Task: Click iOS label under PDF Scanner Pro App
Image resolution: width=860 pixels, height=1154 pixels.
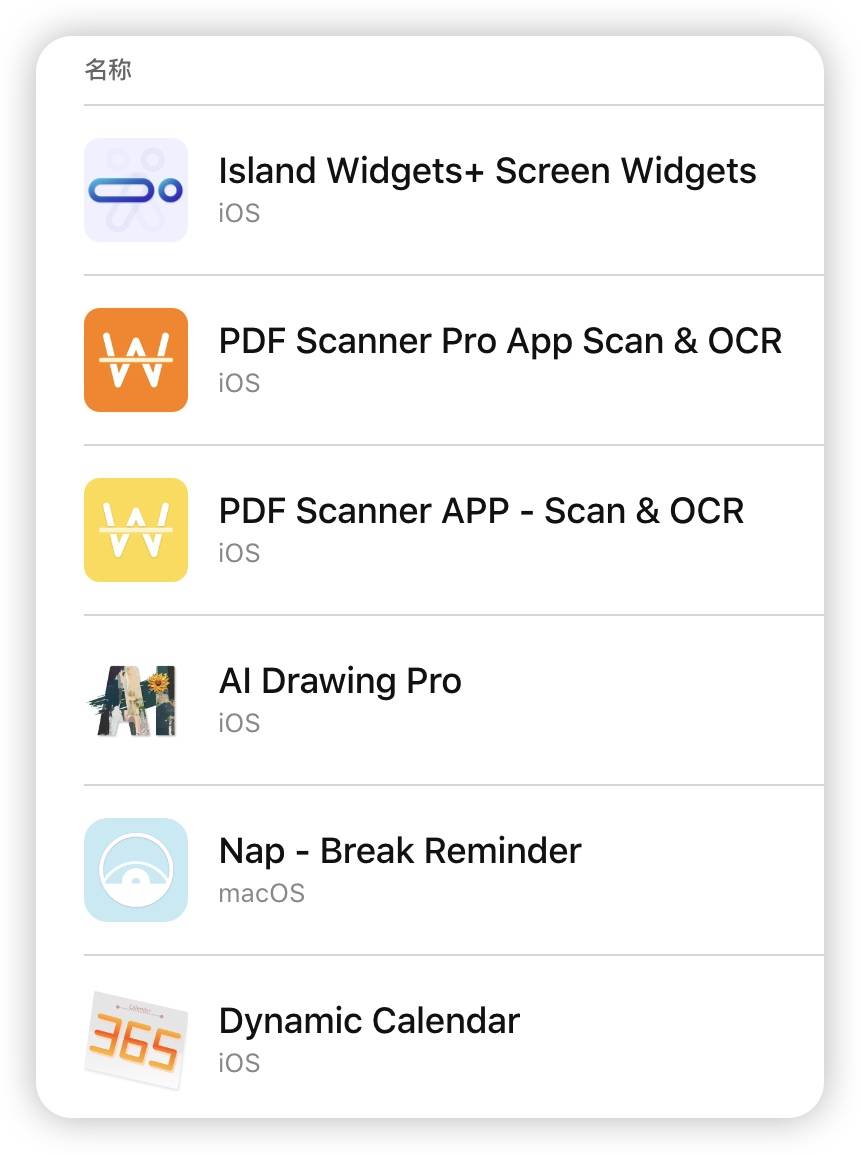Action: pyautogui.click(x=239, y=383)
